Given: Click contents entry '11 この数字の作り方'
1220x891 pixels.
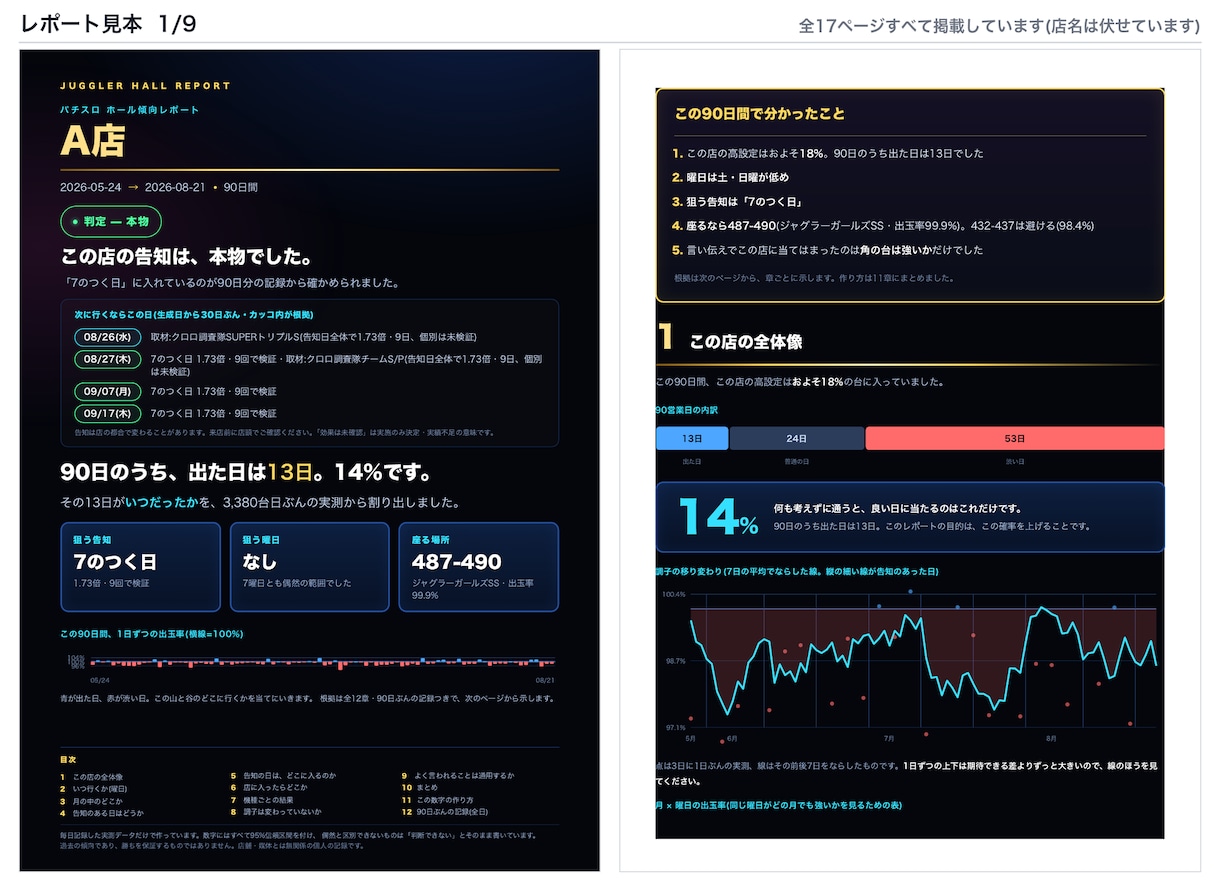Looking at the screenshot, I should [x=438, y=801].
